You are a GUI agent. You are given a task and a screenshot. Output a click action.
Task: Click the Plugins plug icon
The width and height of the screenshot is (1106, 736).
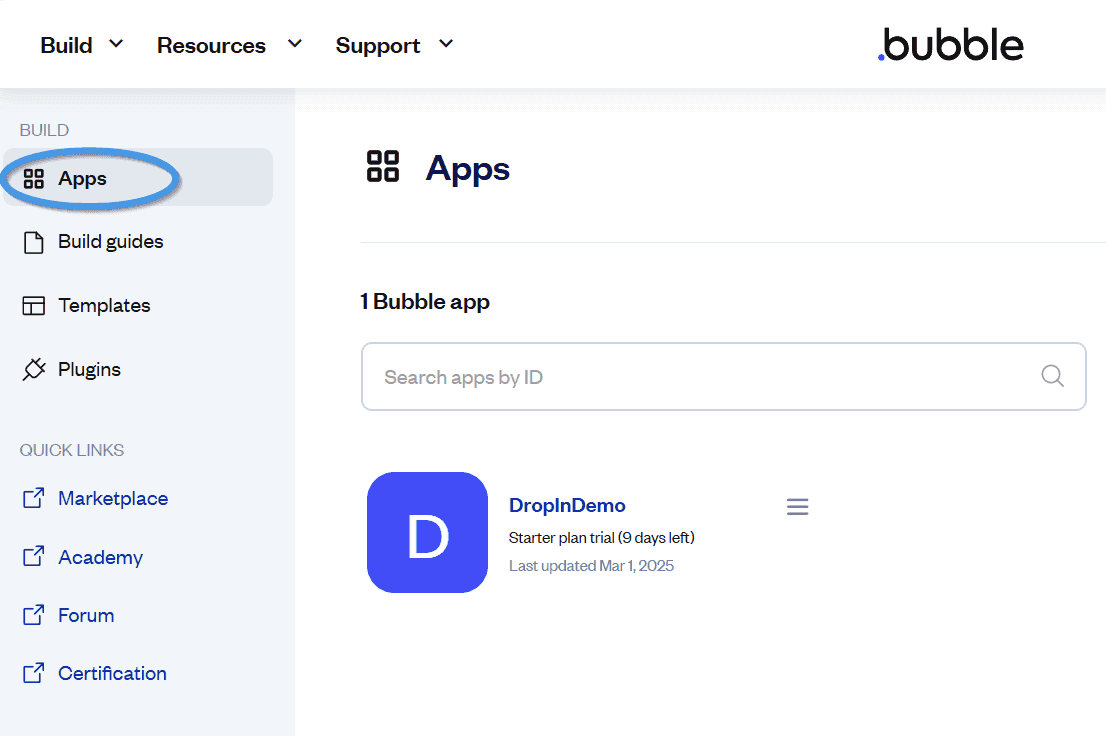[x=33, y=369]
